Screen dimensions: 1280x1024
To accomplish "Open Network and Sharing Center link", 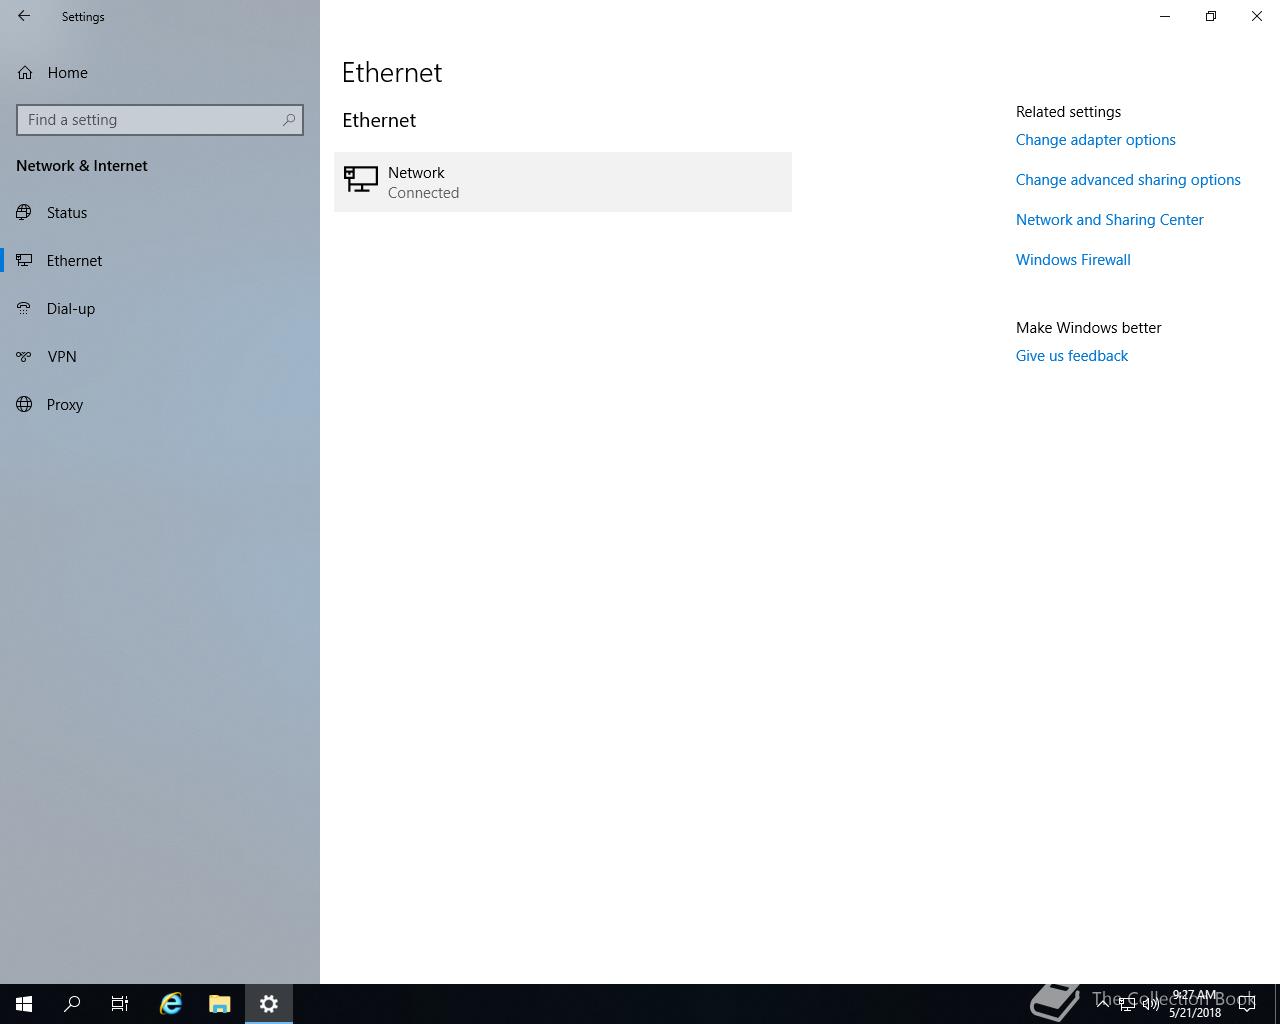I will point(1110,220).
